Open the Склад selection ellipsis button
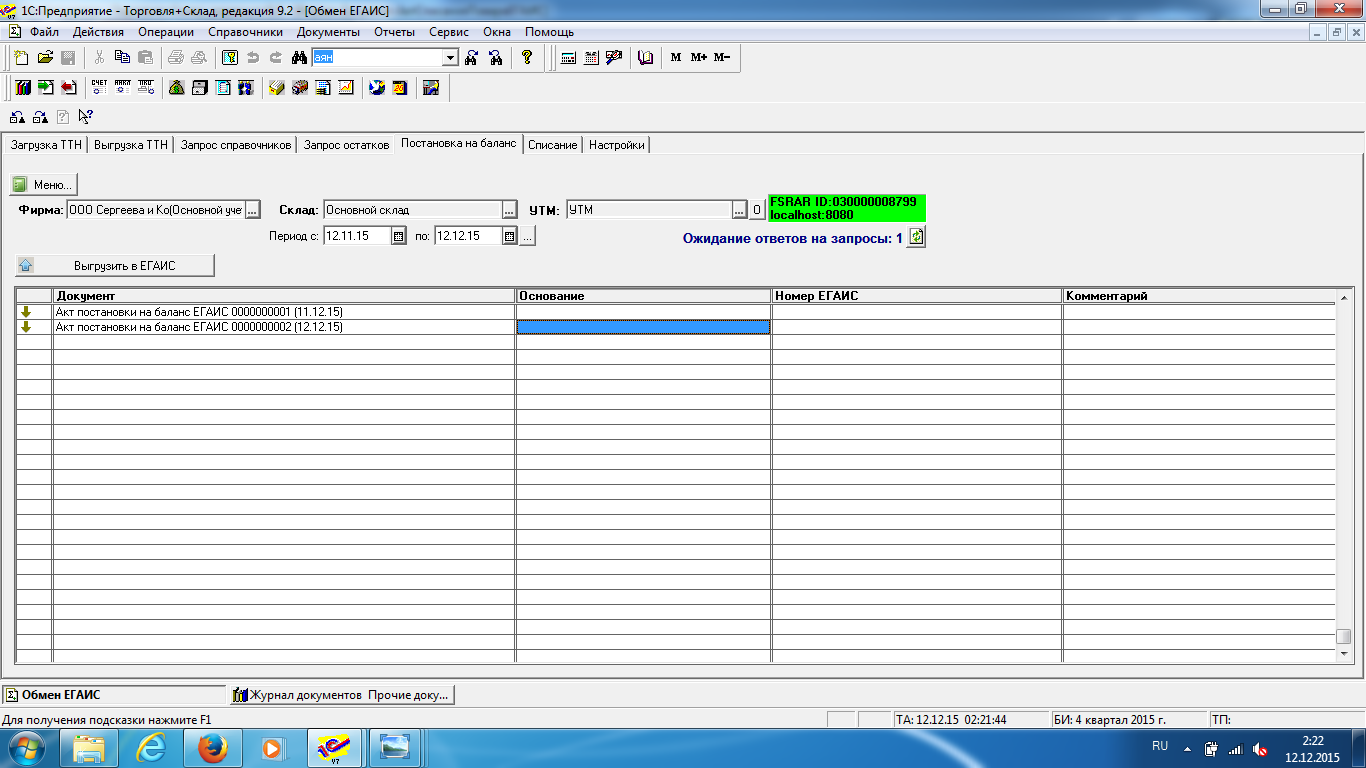Viewport: 1366px width, 768px height. 509,210
